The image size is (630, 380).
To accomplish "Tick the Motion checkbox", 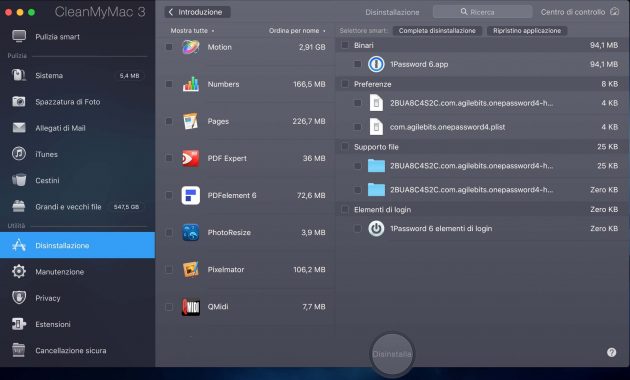I will pyautogui.click(x=169, y=47).
